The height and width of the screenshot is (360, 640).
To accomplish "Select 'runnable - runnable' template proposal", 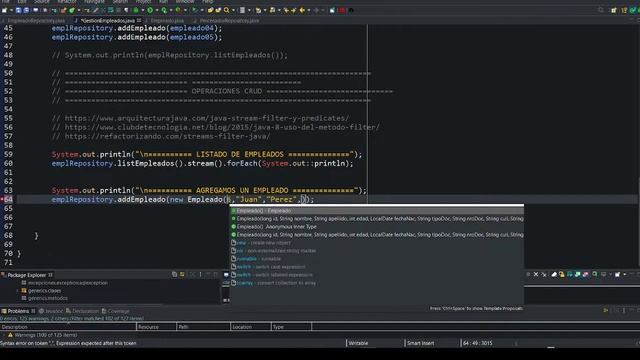I will 377,259.
